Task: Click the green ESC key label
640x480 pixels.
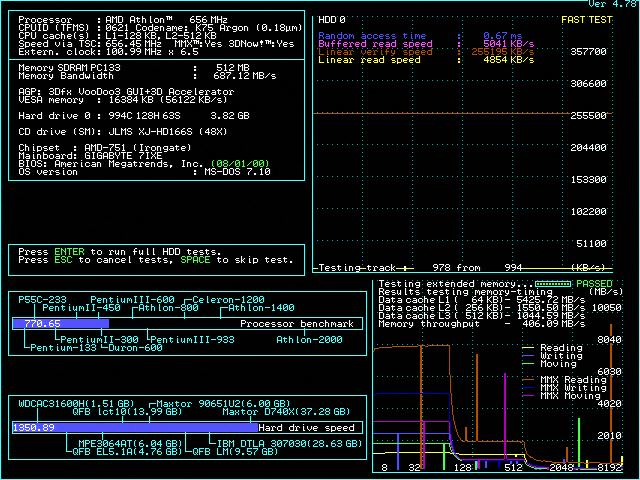Action: click(x=63, y=260)
